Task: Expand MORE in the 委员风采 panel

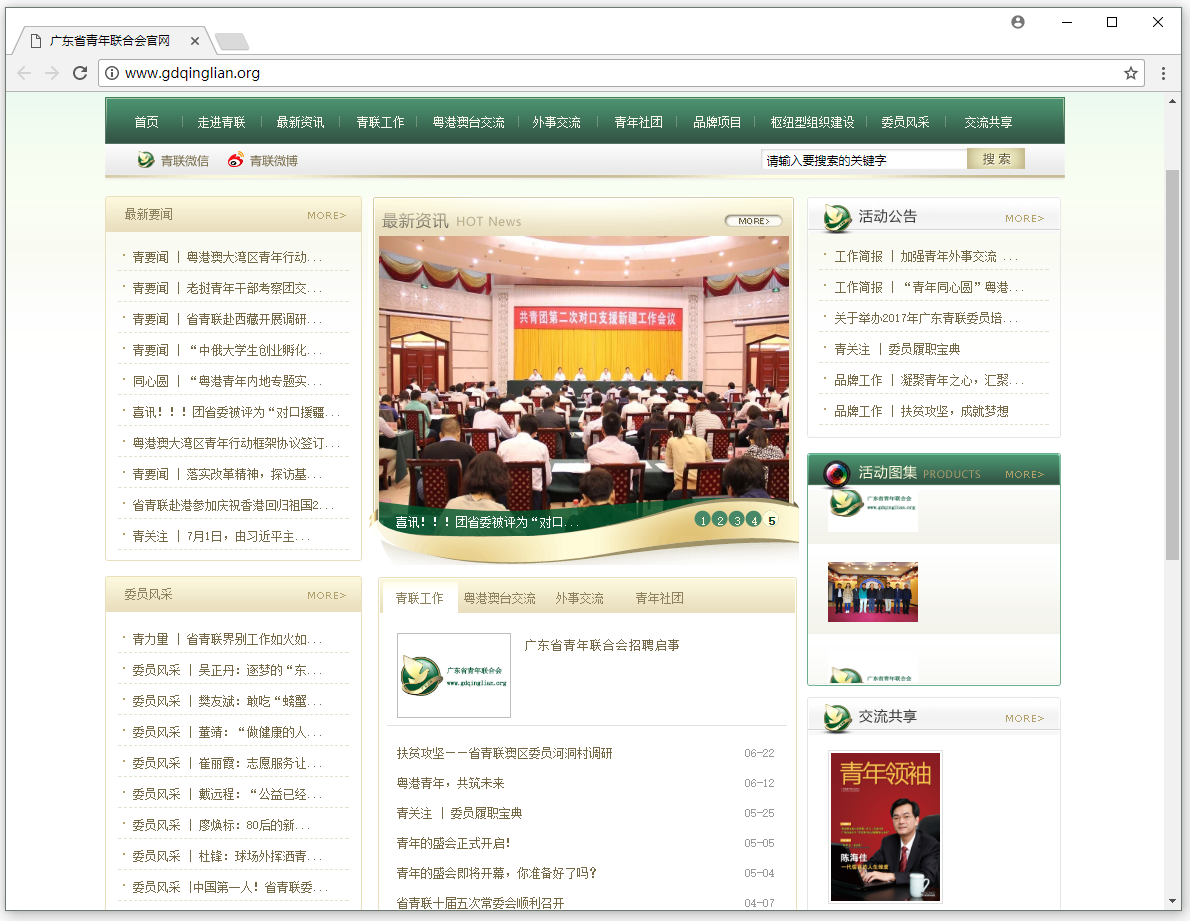Action: point(326,595)
